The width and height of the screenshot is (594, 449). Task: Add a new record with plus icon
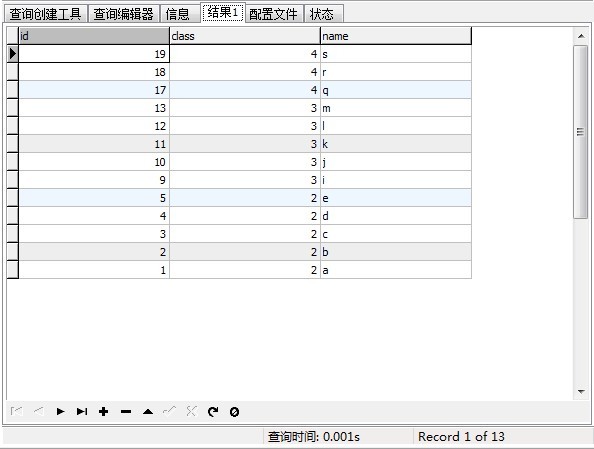pos(103,411)
